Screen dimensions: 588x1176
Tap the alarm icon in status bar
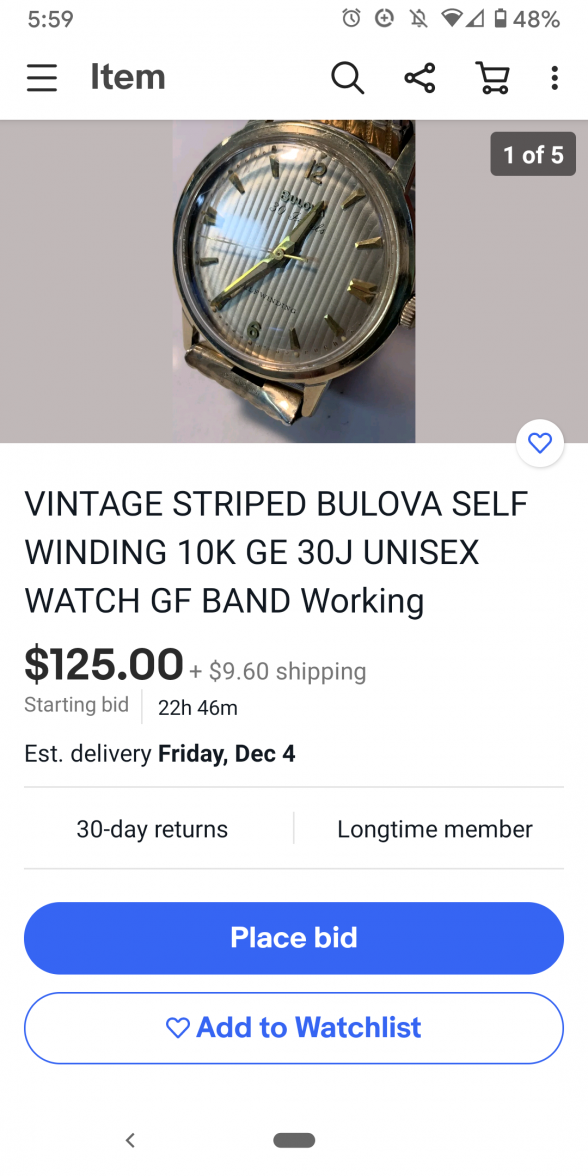tap(351, 18)
